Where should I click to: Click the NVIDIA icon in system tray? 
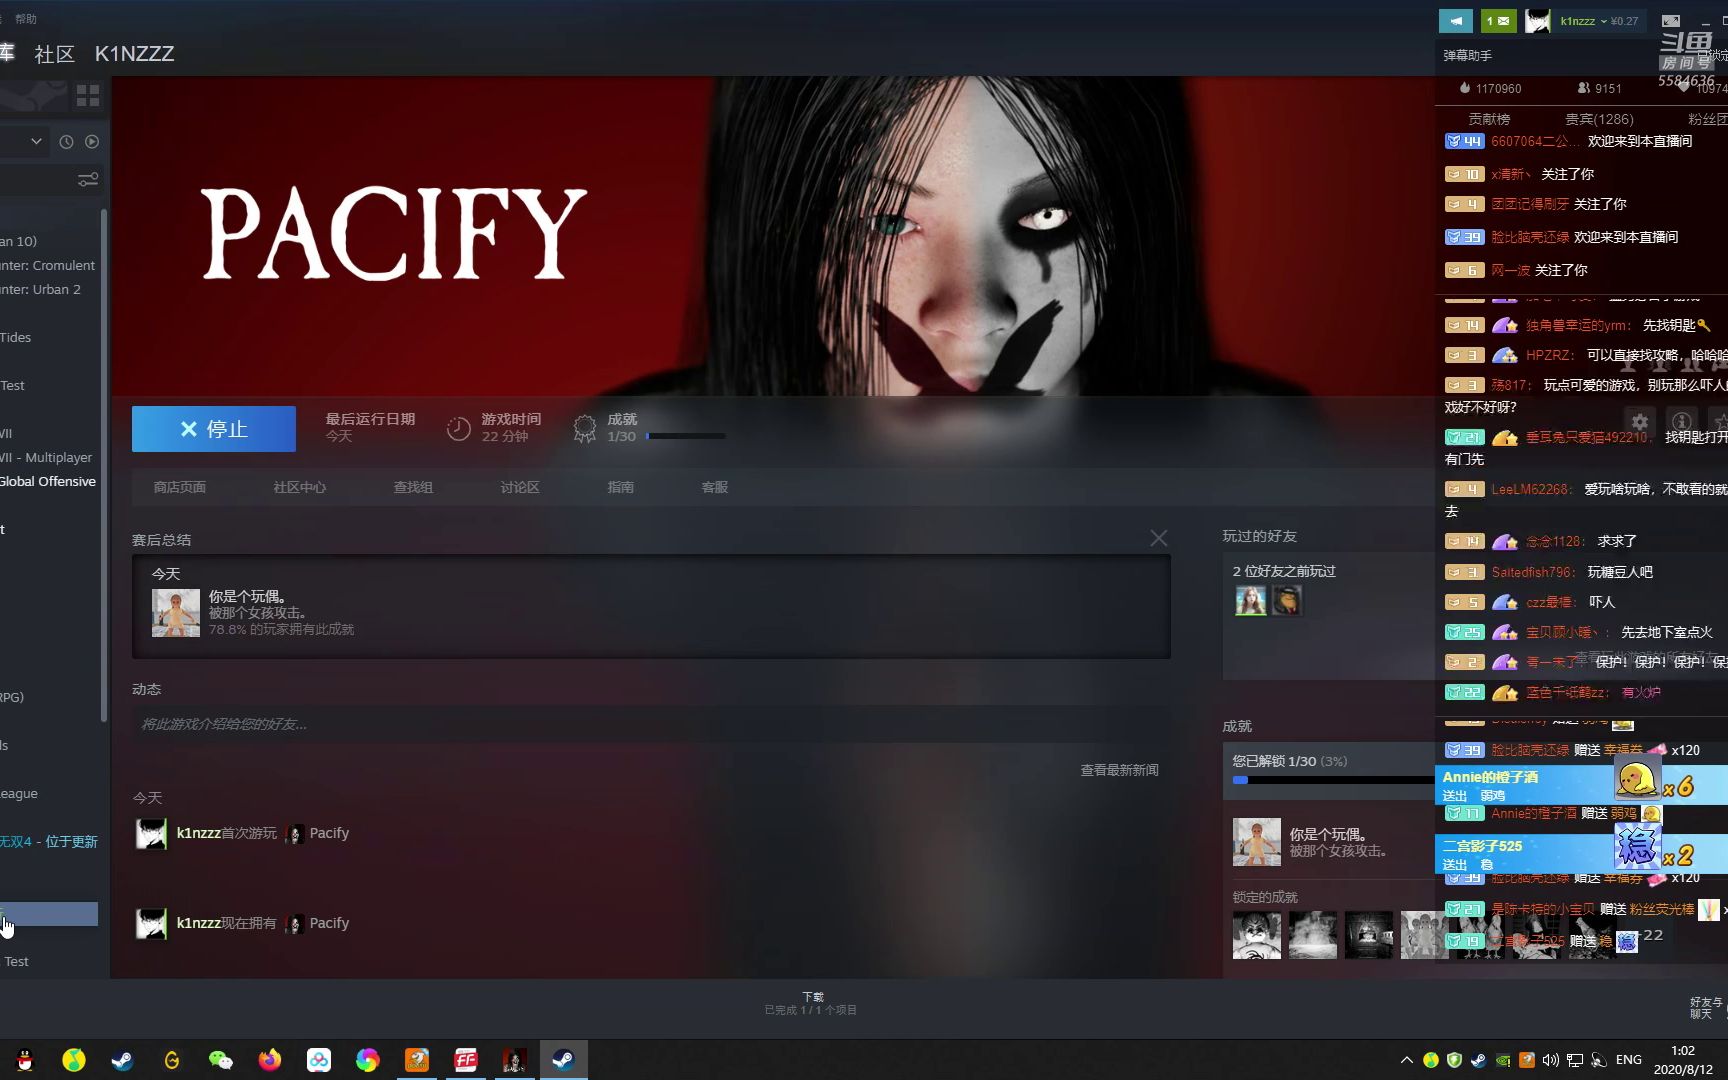(1503, 1060)
